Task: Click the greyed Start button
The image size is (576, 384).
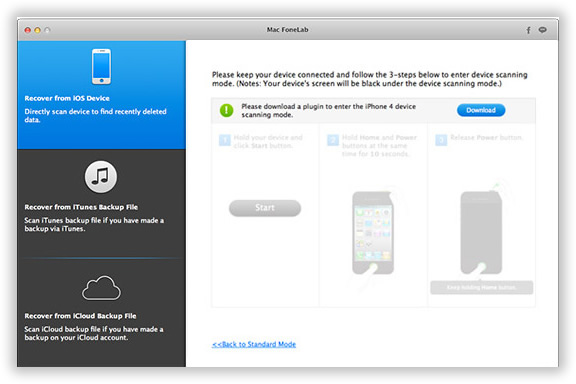Action: pyautogui.click(x=265, y=208)
